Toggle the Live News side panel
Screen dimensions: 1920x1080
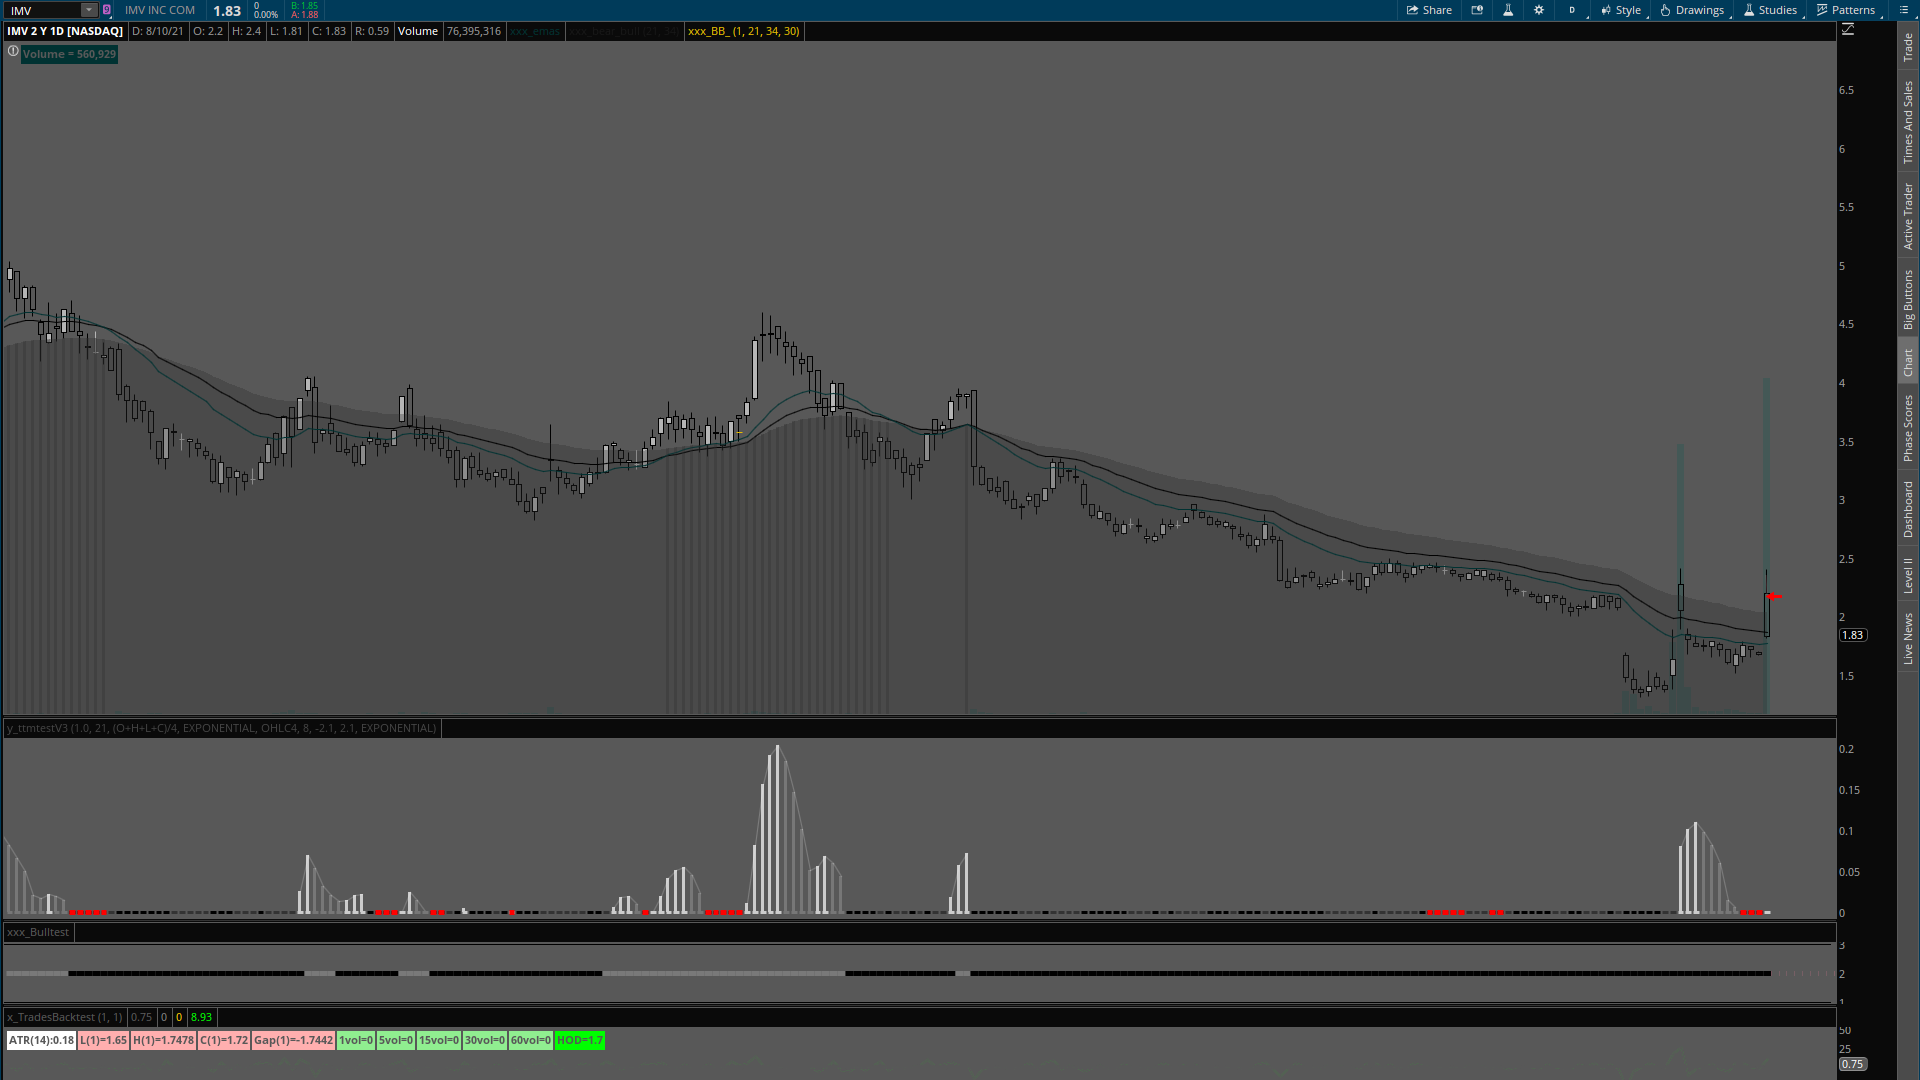pos(1908,638)
